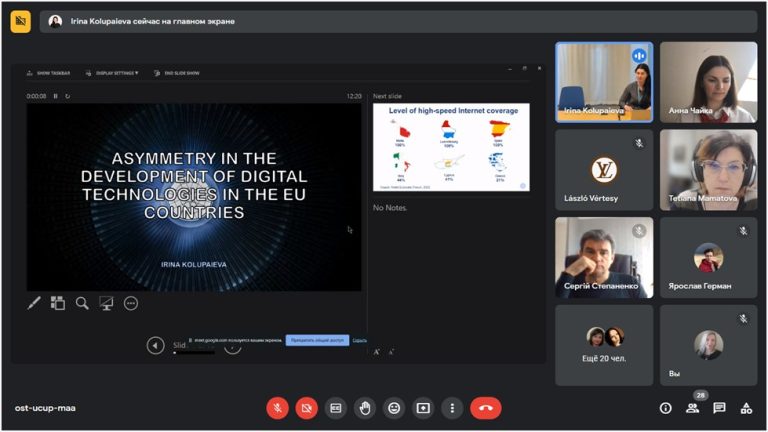Select Анна Чайка's video tile
Screen dimensions: 768x432
pos(708,82)
